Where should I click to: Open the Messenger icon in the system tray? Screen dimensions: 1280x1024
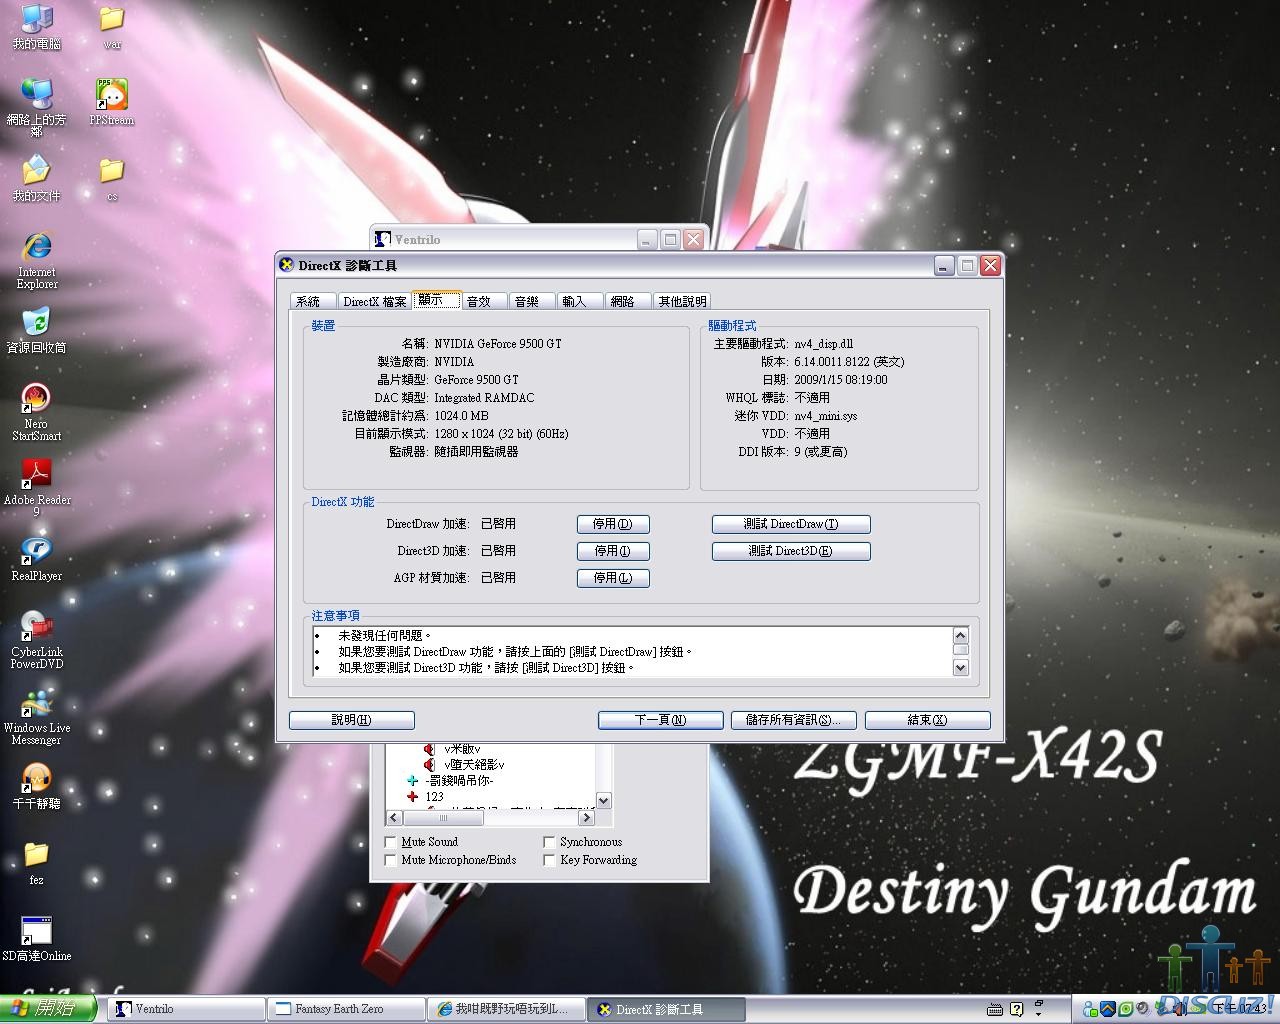click(1091, 1008)
